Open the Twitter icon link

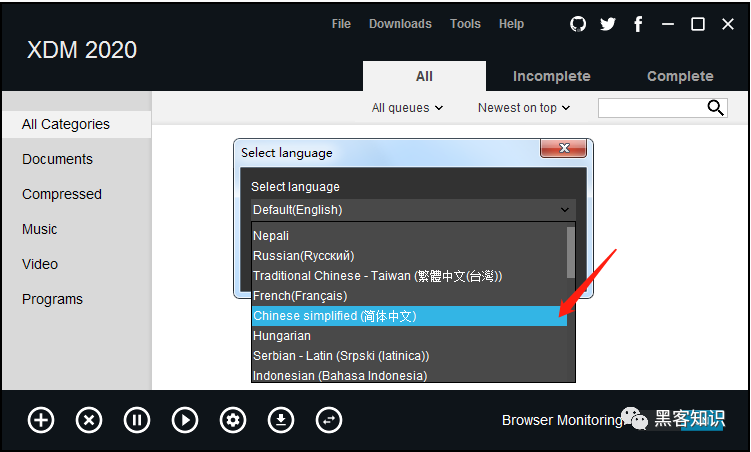point(608,24)
